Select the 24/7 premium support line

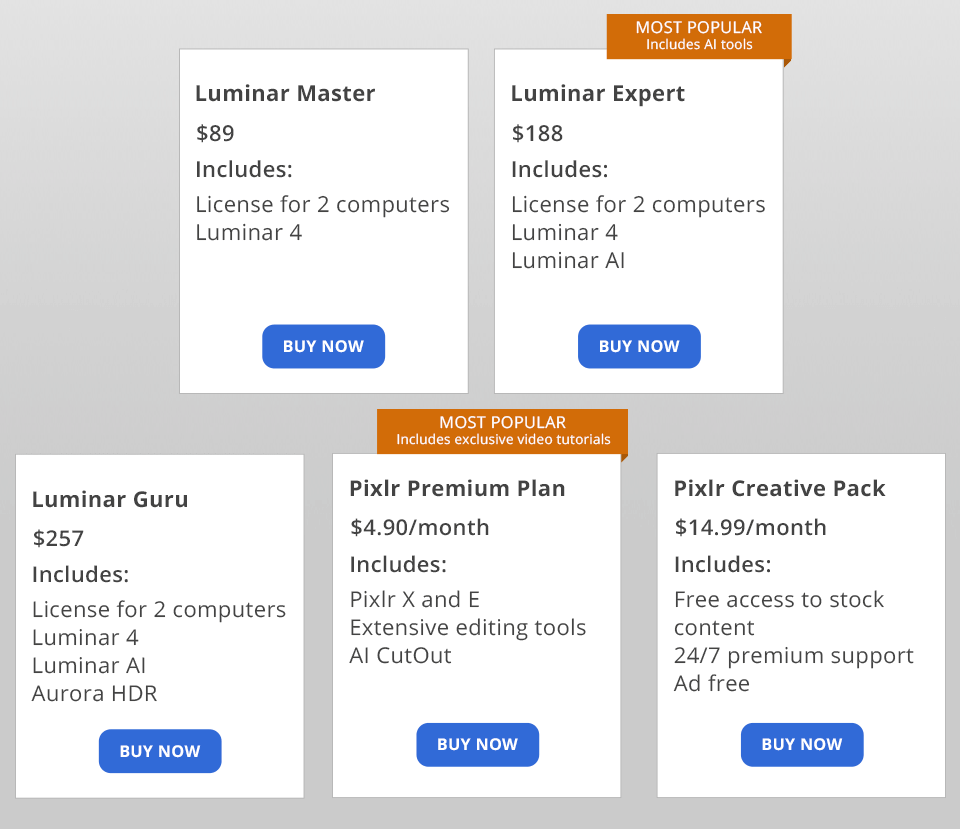click(793, 656)
